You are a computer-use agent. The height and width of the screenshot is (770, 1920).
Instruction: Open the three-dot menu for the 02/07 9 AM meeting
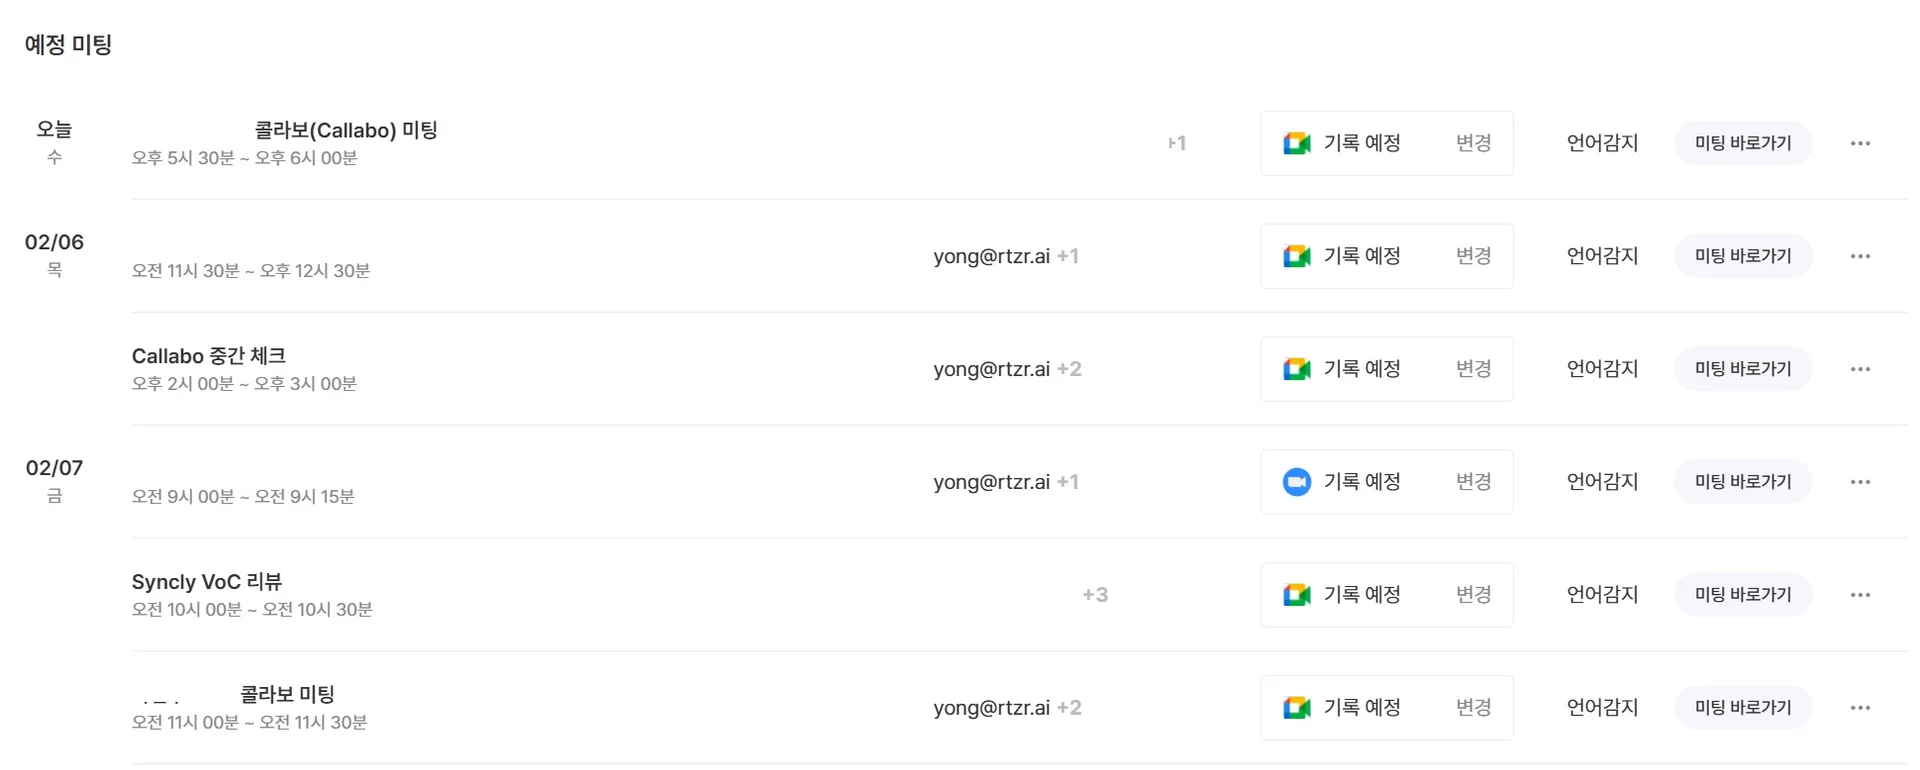pos(1860,482)
